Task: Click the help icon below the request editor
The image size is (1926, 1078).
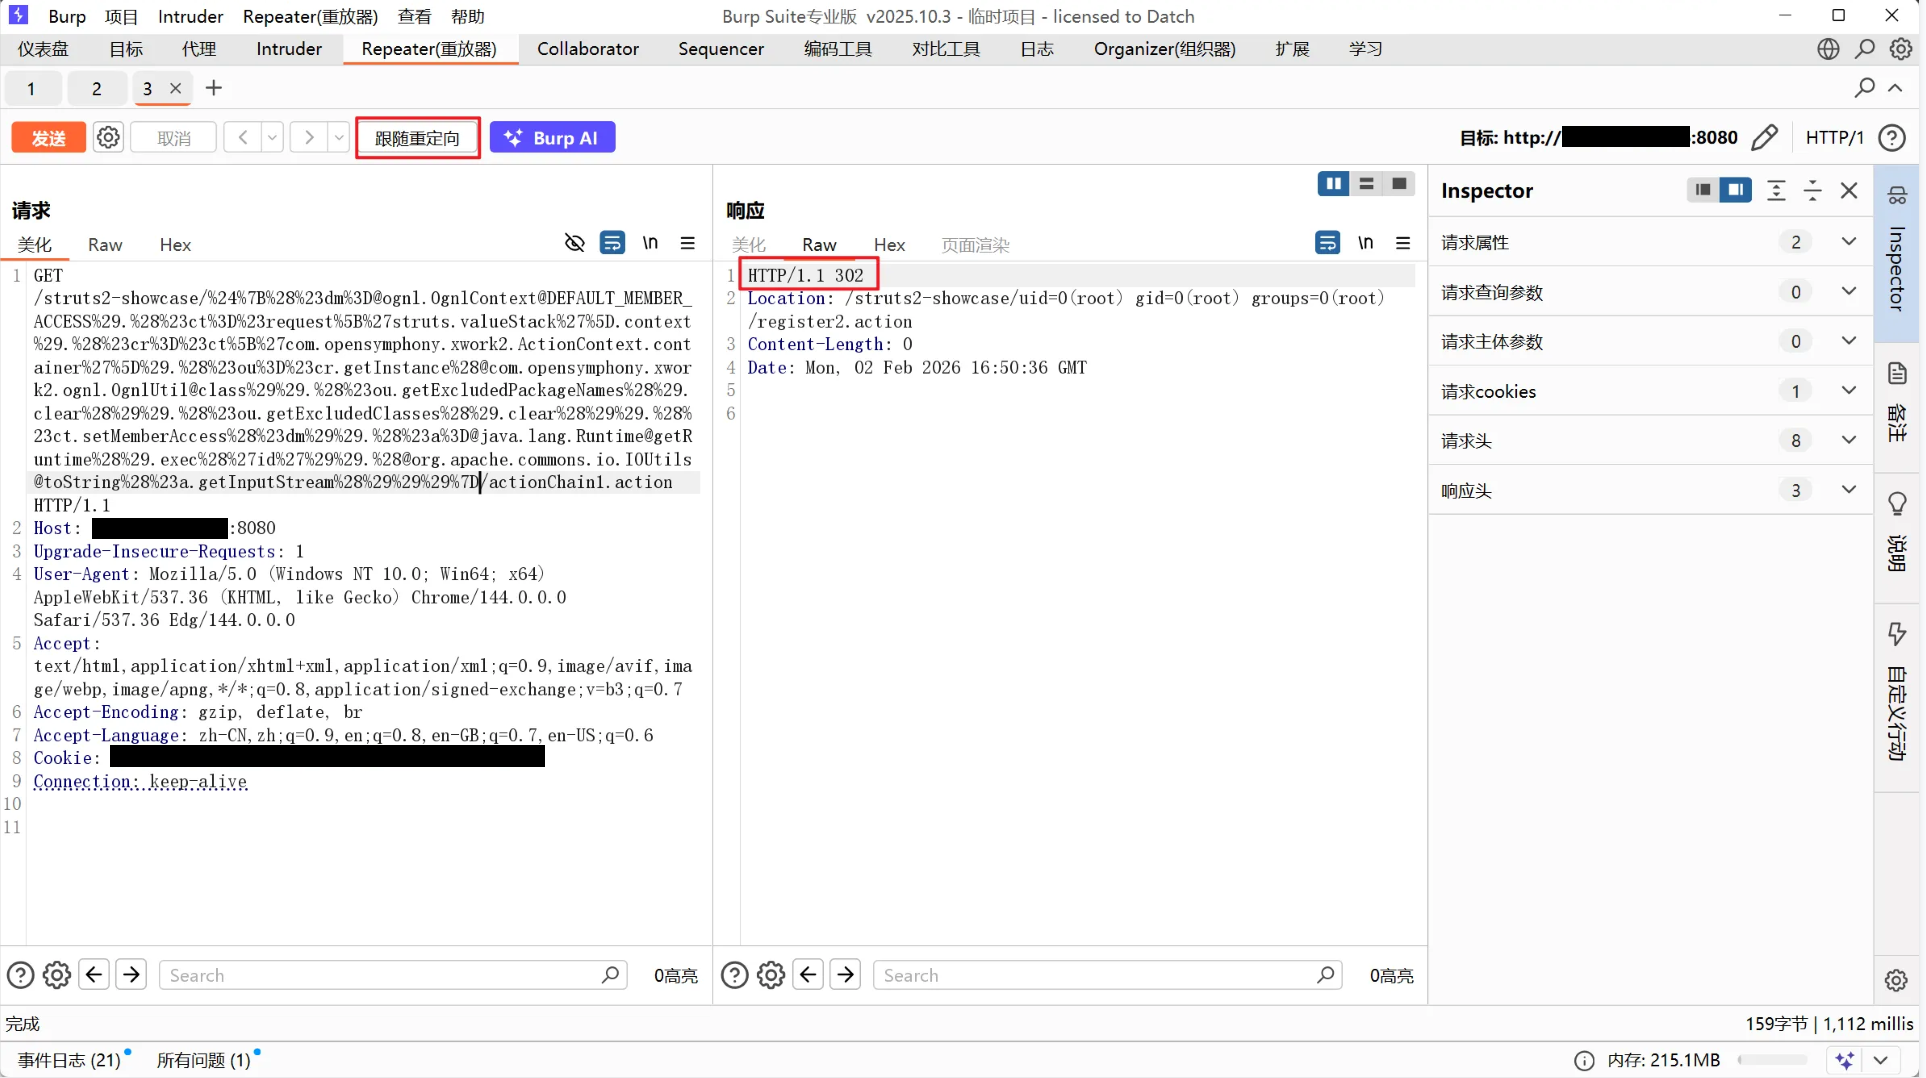Action: (20, 975)
